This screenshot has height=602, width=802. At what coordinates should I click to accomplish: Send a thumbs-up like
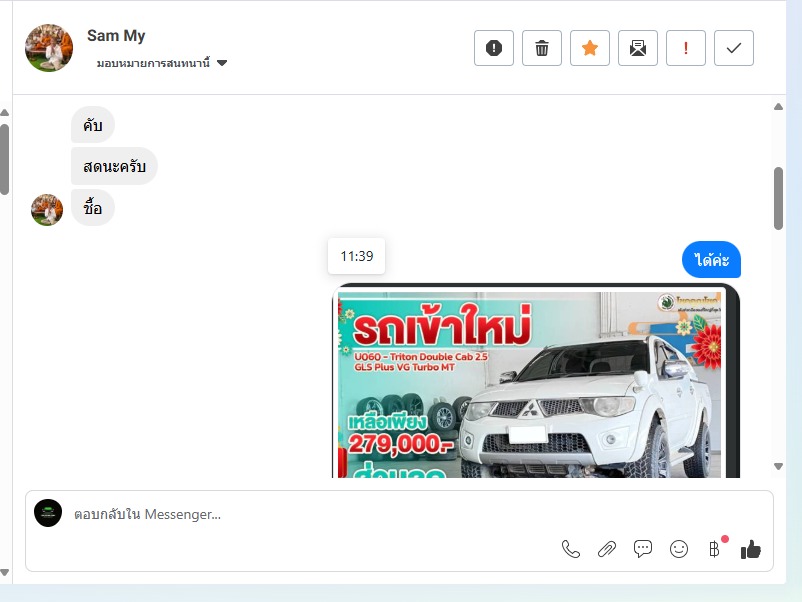click(x=750, y=549)
